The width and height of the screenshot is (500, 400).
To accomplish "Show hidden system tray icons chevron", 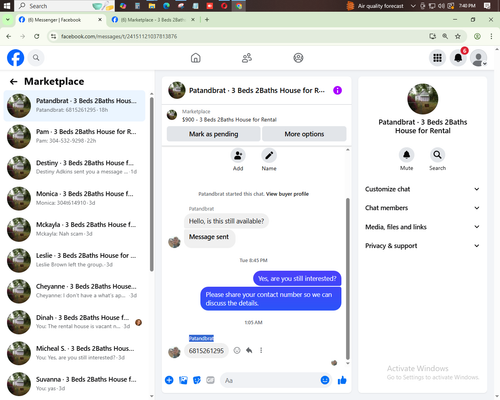I will 413,6.
